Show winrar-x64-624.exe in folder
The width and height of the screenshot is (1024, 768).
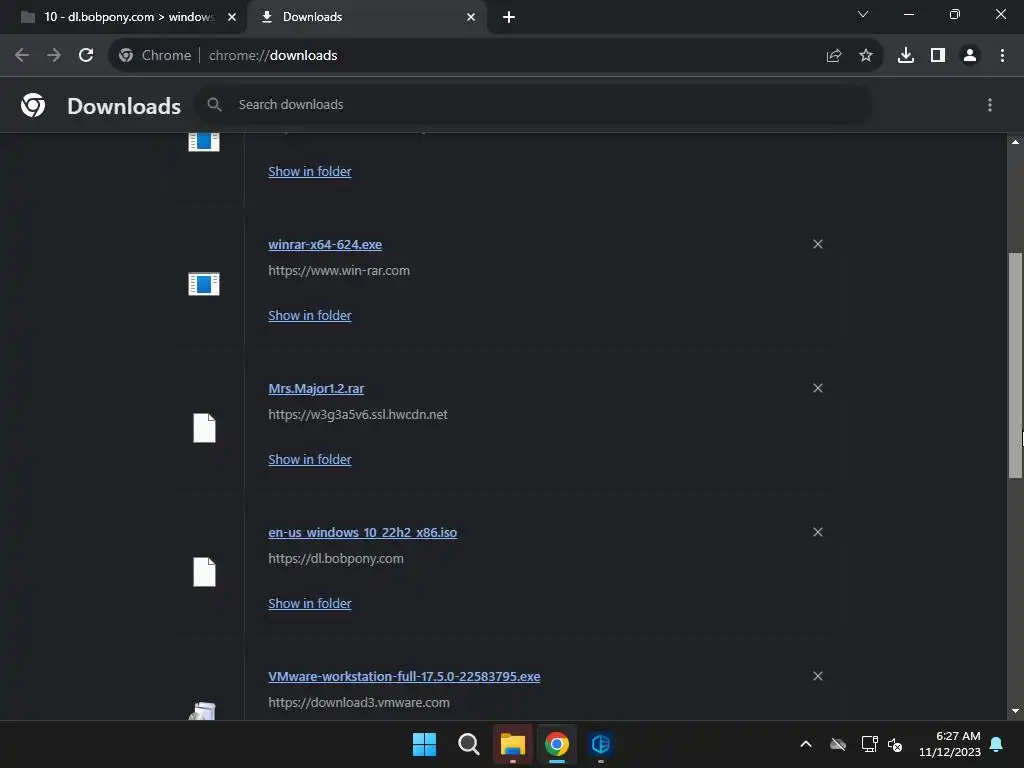tap(310, 315)
